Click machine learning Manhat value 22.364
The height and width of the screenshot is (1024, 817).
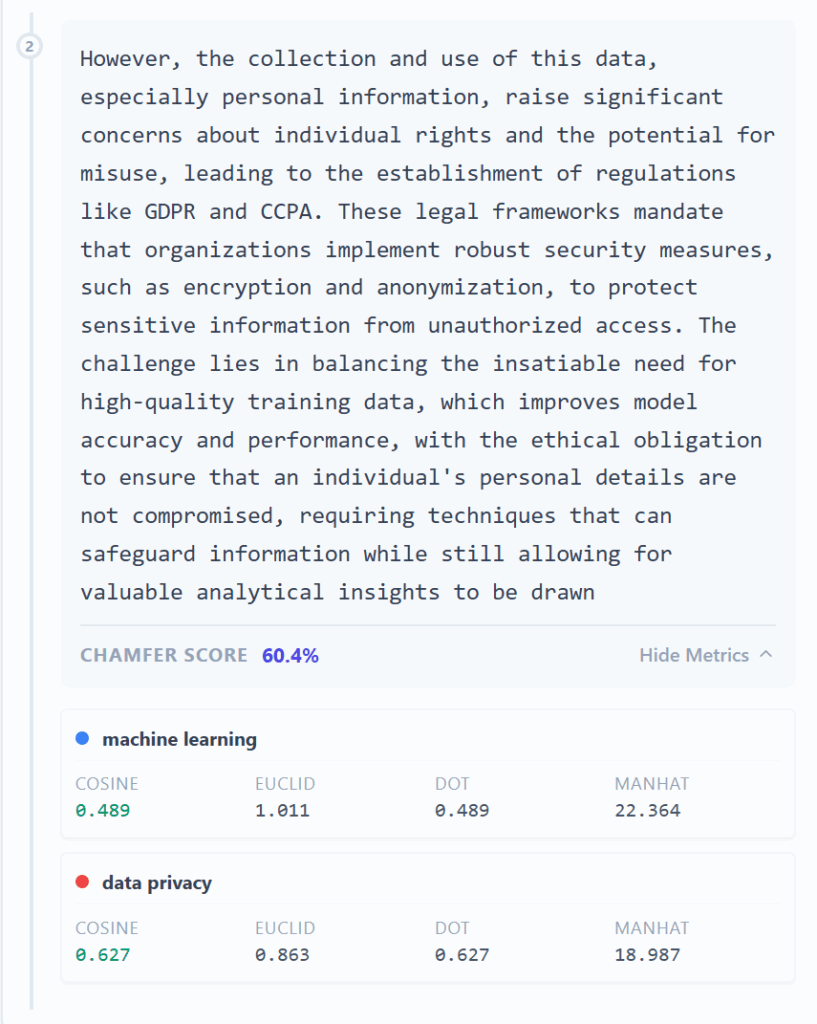(x=647, y=810)
